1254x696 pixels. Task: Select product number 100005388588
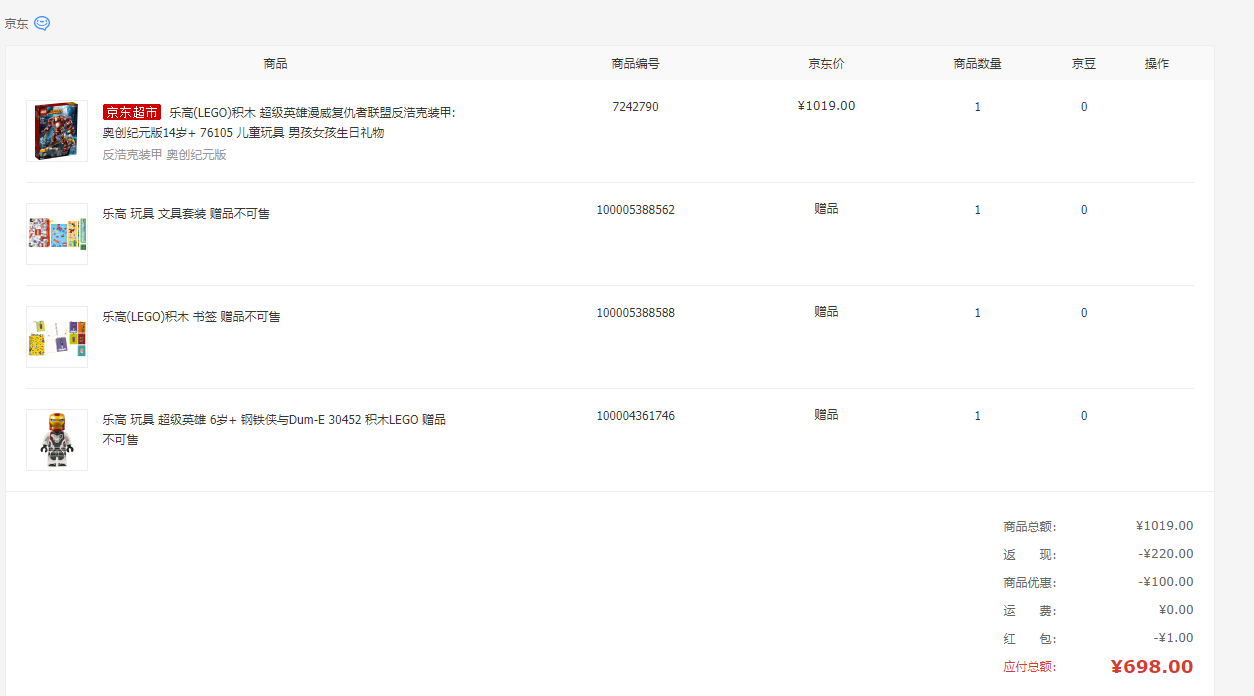tap(636, 313)
